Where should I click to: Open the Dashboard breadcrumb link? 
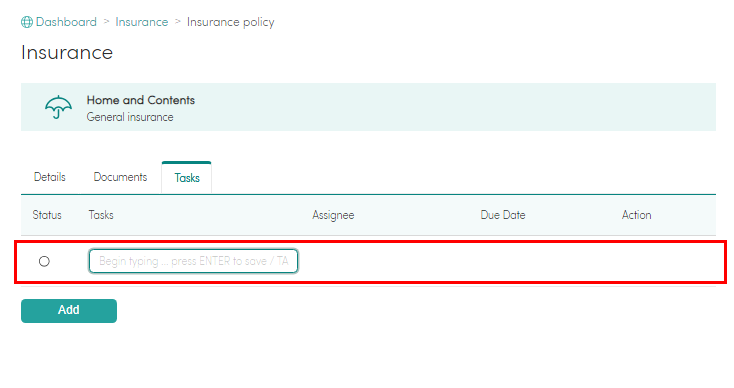click(x=66, y=22)
